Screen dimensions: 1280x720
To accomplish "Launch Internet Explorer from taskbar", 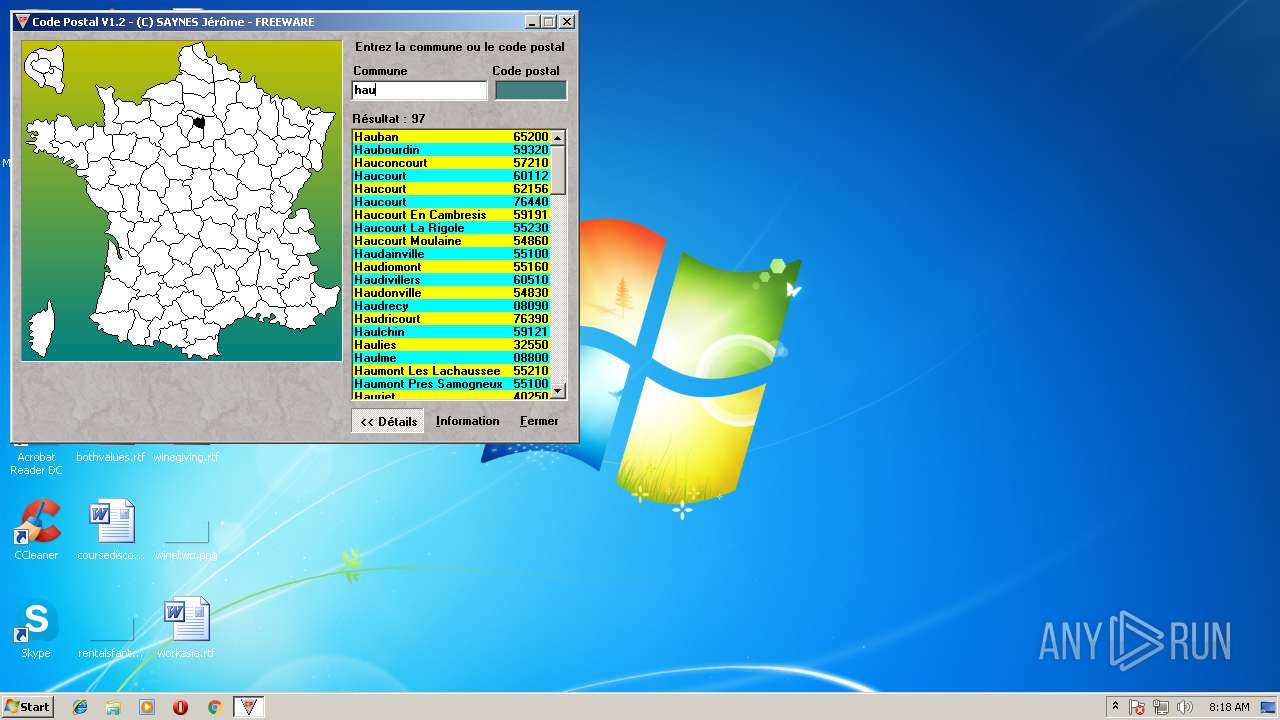I will 80,707.
